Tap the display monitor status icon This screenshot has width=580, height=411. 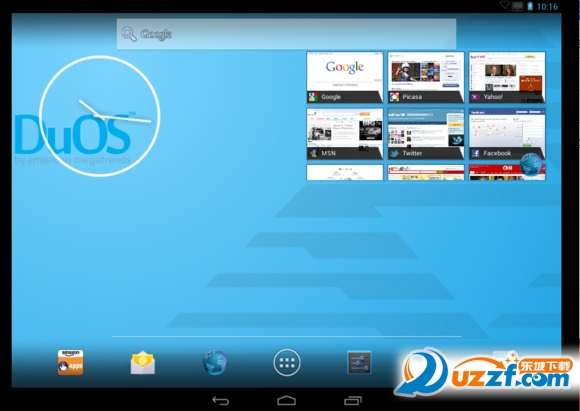tap(517, 6)
